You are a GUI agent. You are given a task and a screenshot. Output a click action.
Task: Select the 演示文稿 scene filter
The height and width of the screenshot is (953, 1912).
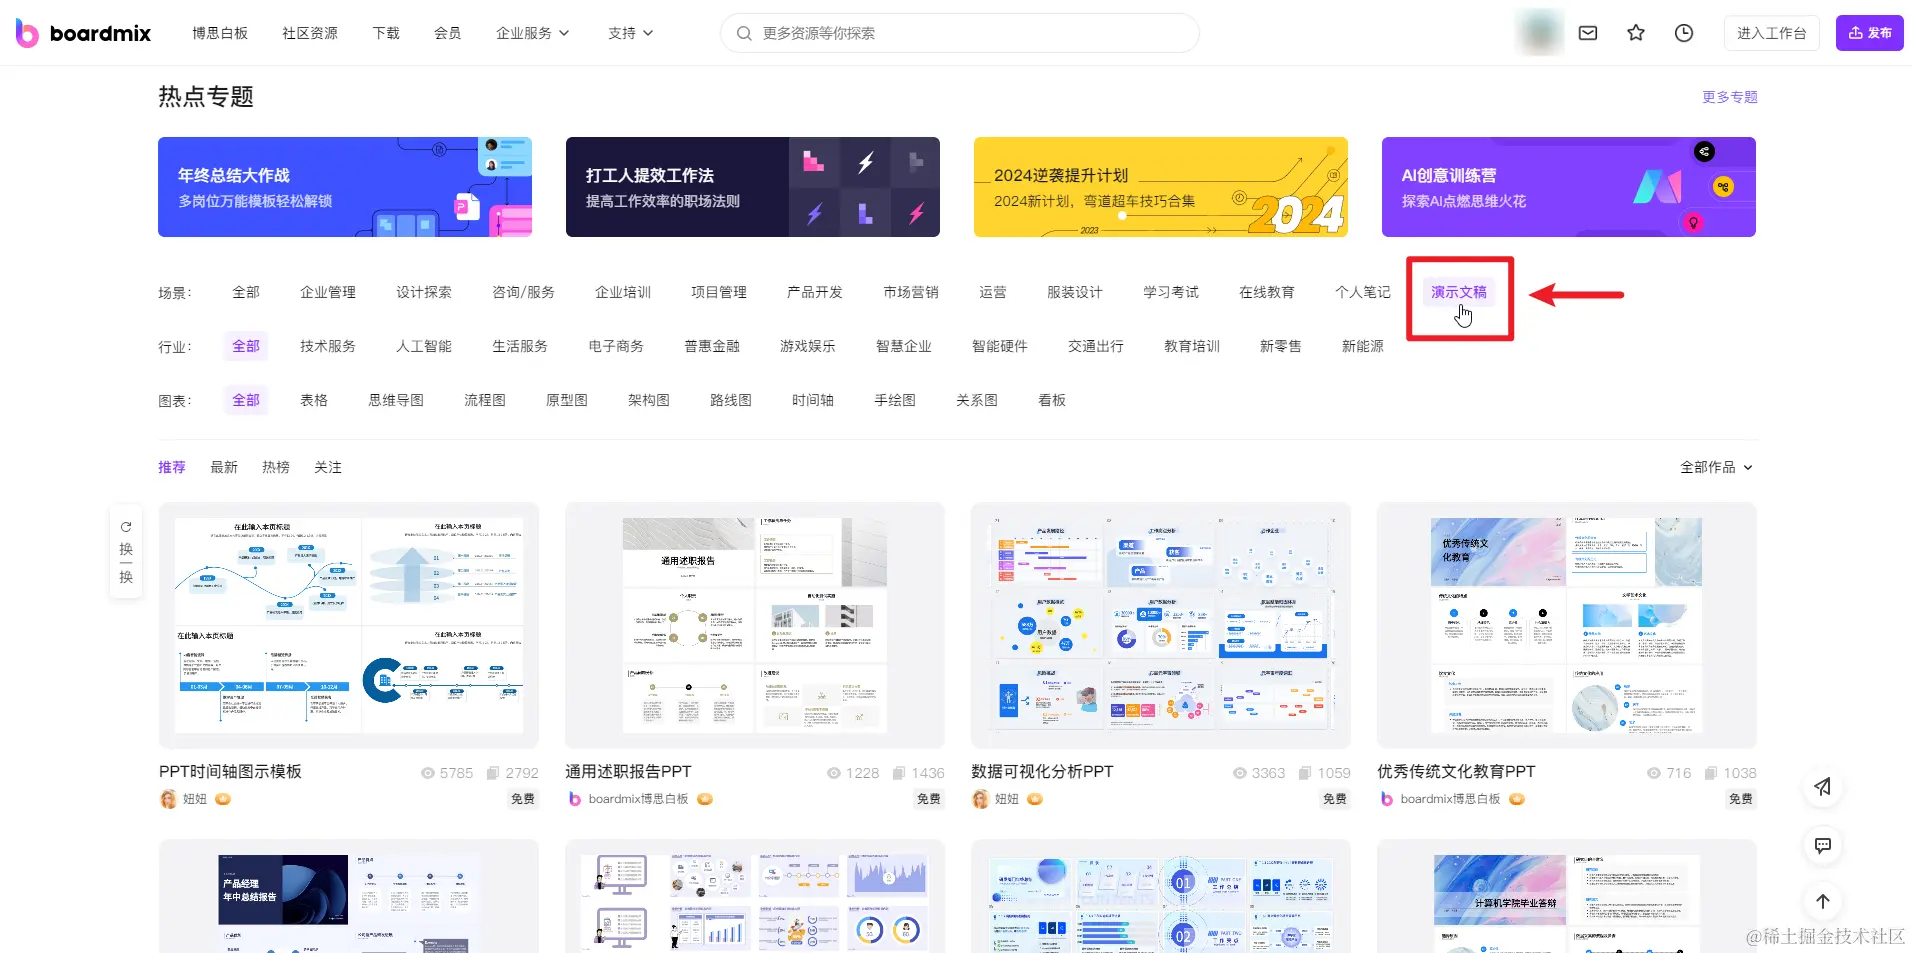click(1458, 291)
